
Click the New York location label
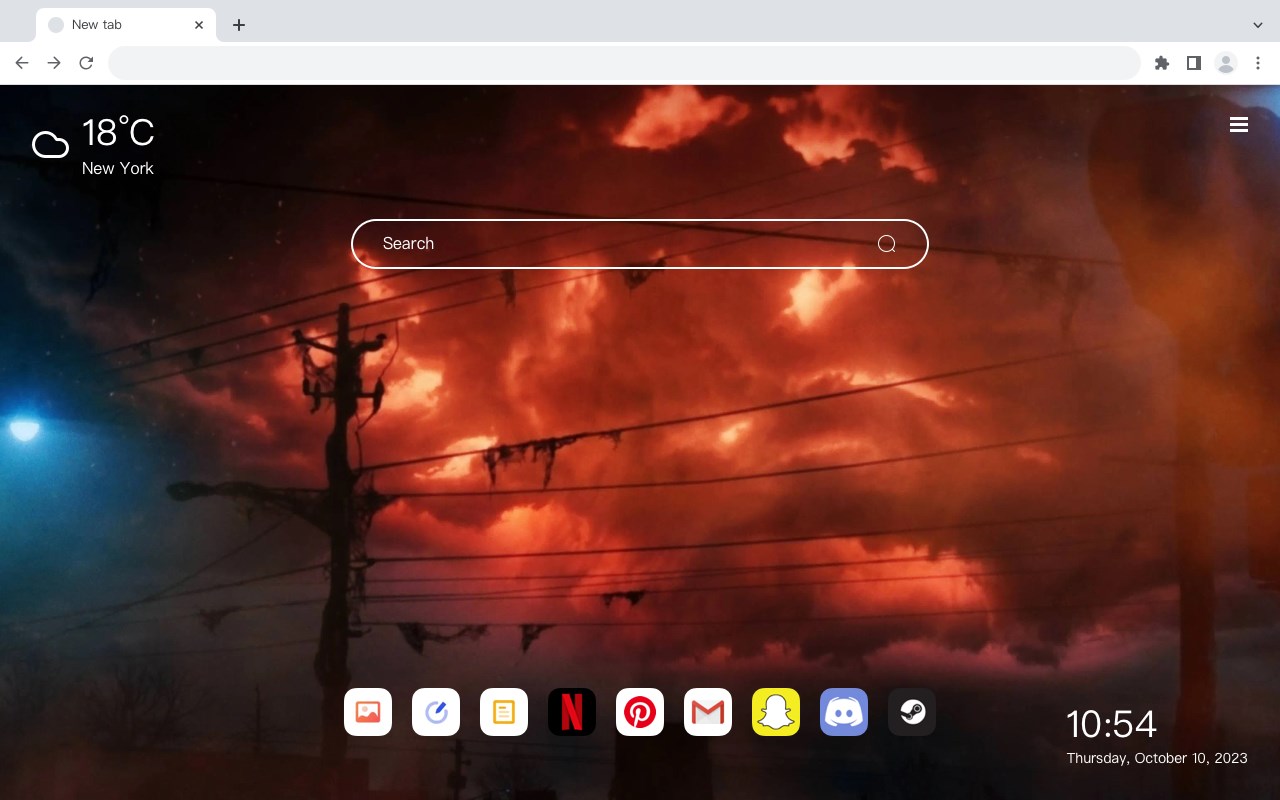(118, 168)
